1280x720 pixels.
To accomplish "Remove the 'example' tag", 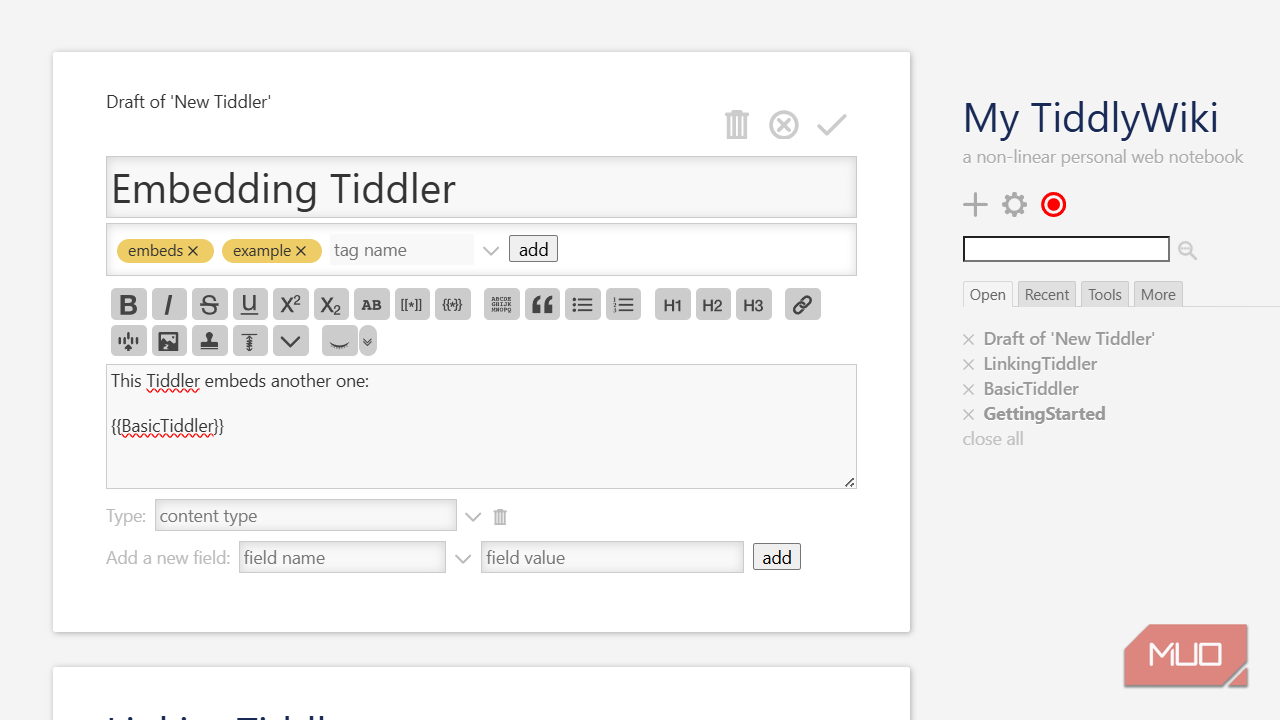I will [x=301, y=251].
